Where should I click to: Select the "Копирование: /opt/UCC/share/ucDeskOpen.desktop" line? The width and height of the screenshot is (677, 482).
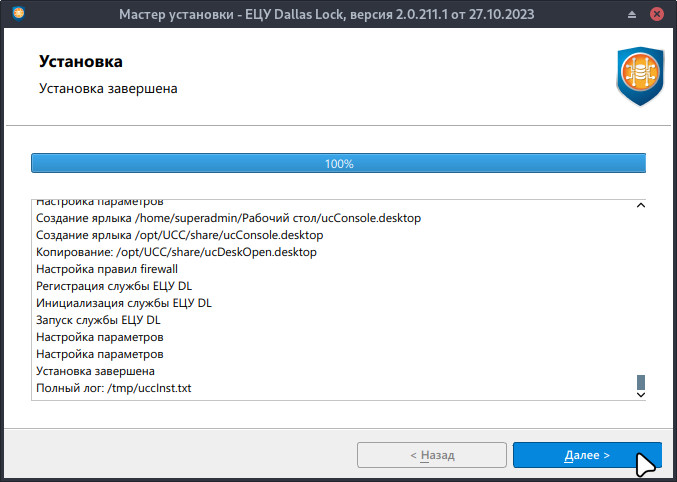176,252
